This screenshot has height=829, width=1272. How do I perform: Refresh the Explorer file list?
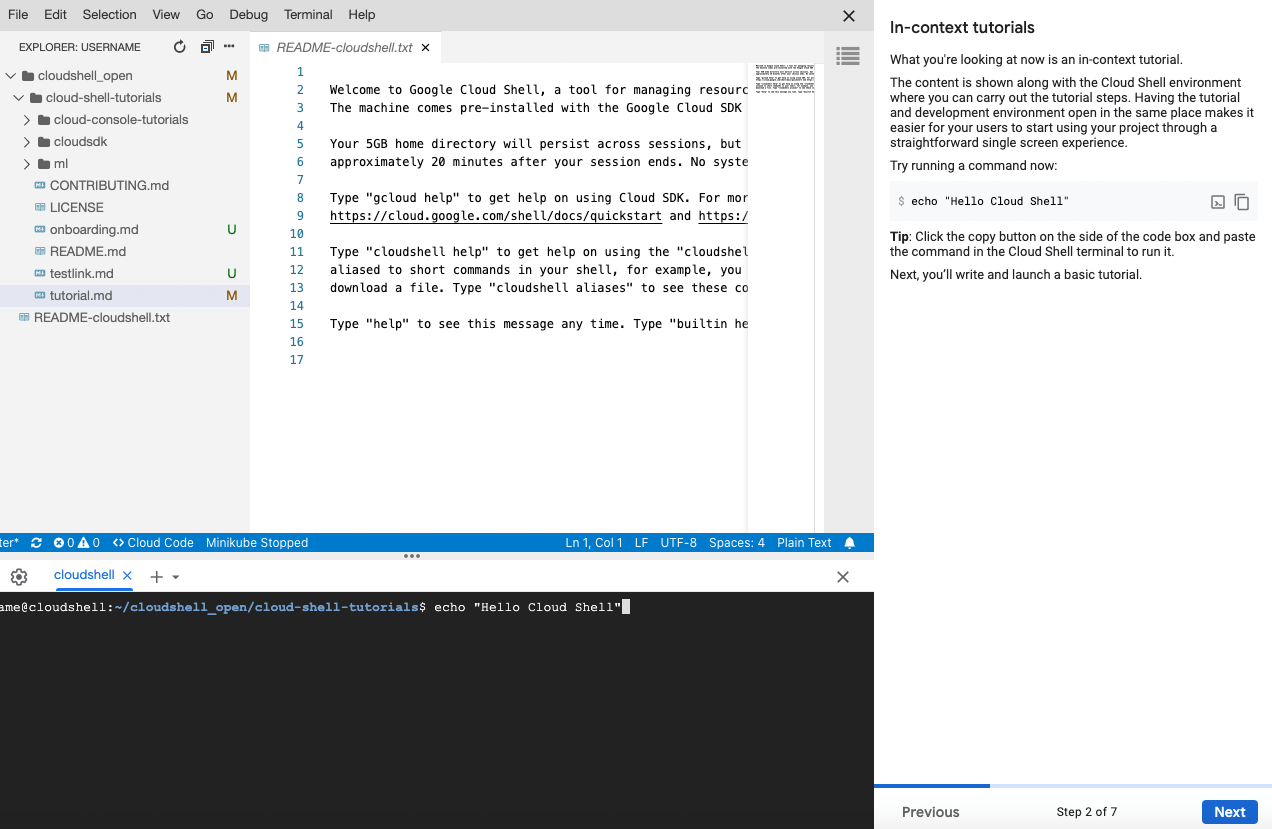point(179,46)
